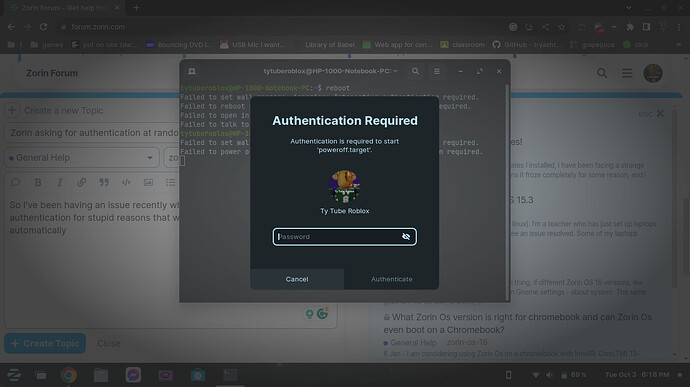
Task: Open Bouncing DVD bookmark
Action: click(x=180, y=44)
